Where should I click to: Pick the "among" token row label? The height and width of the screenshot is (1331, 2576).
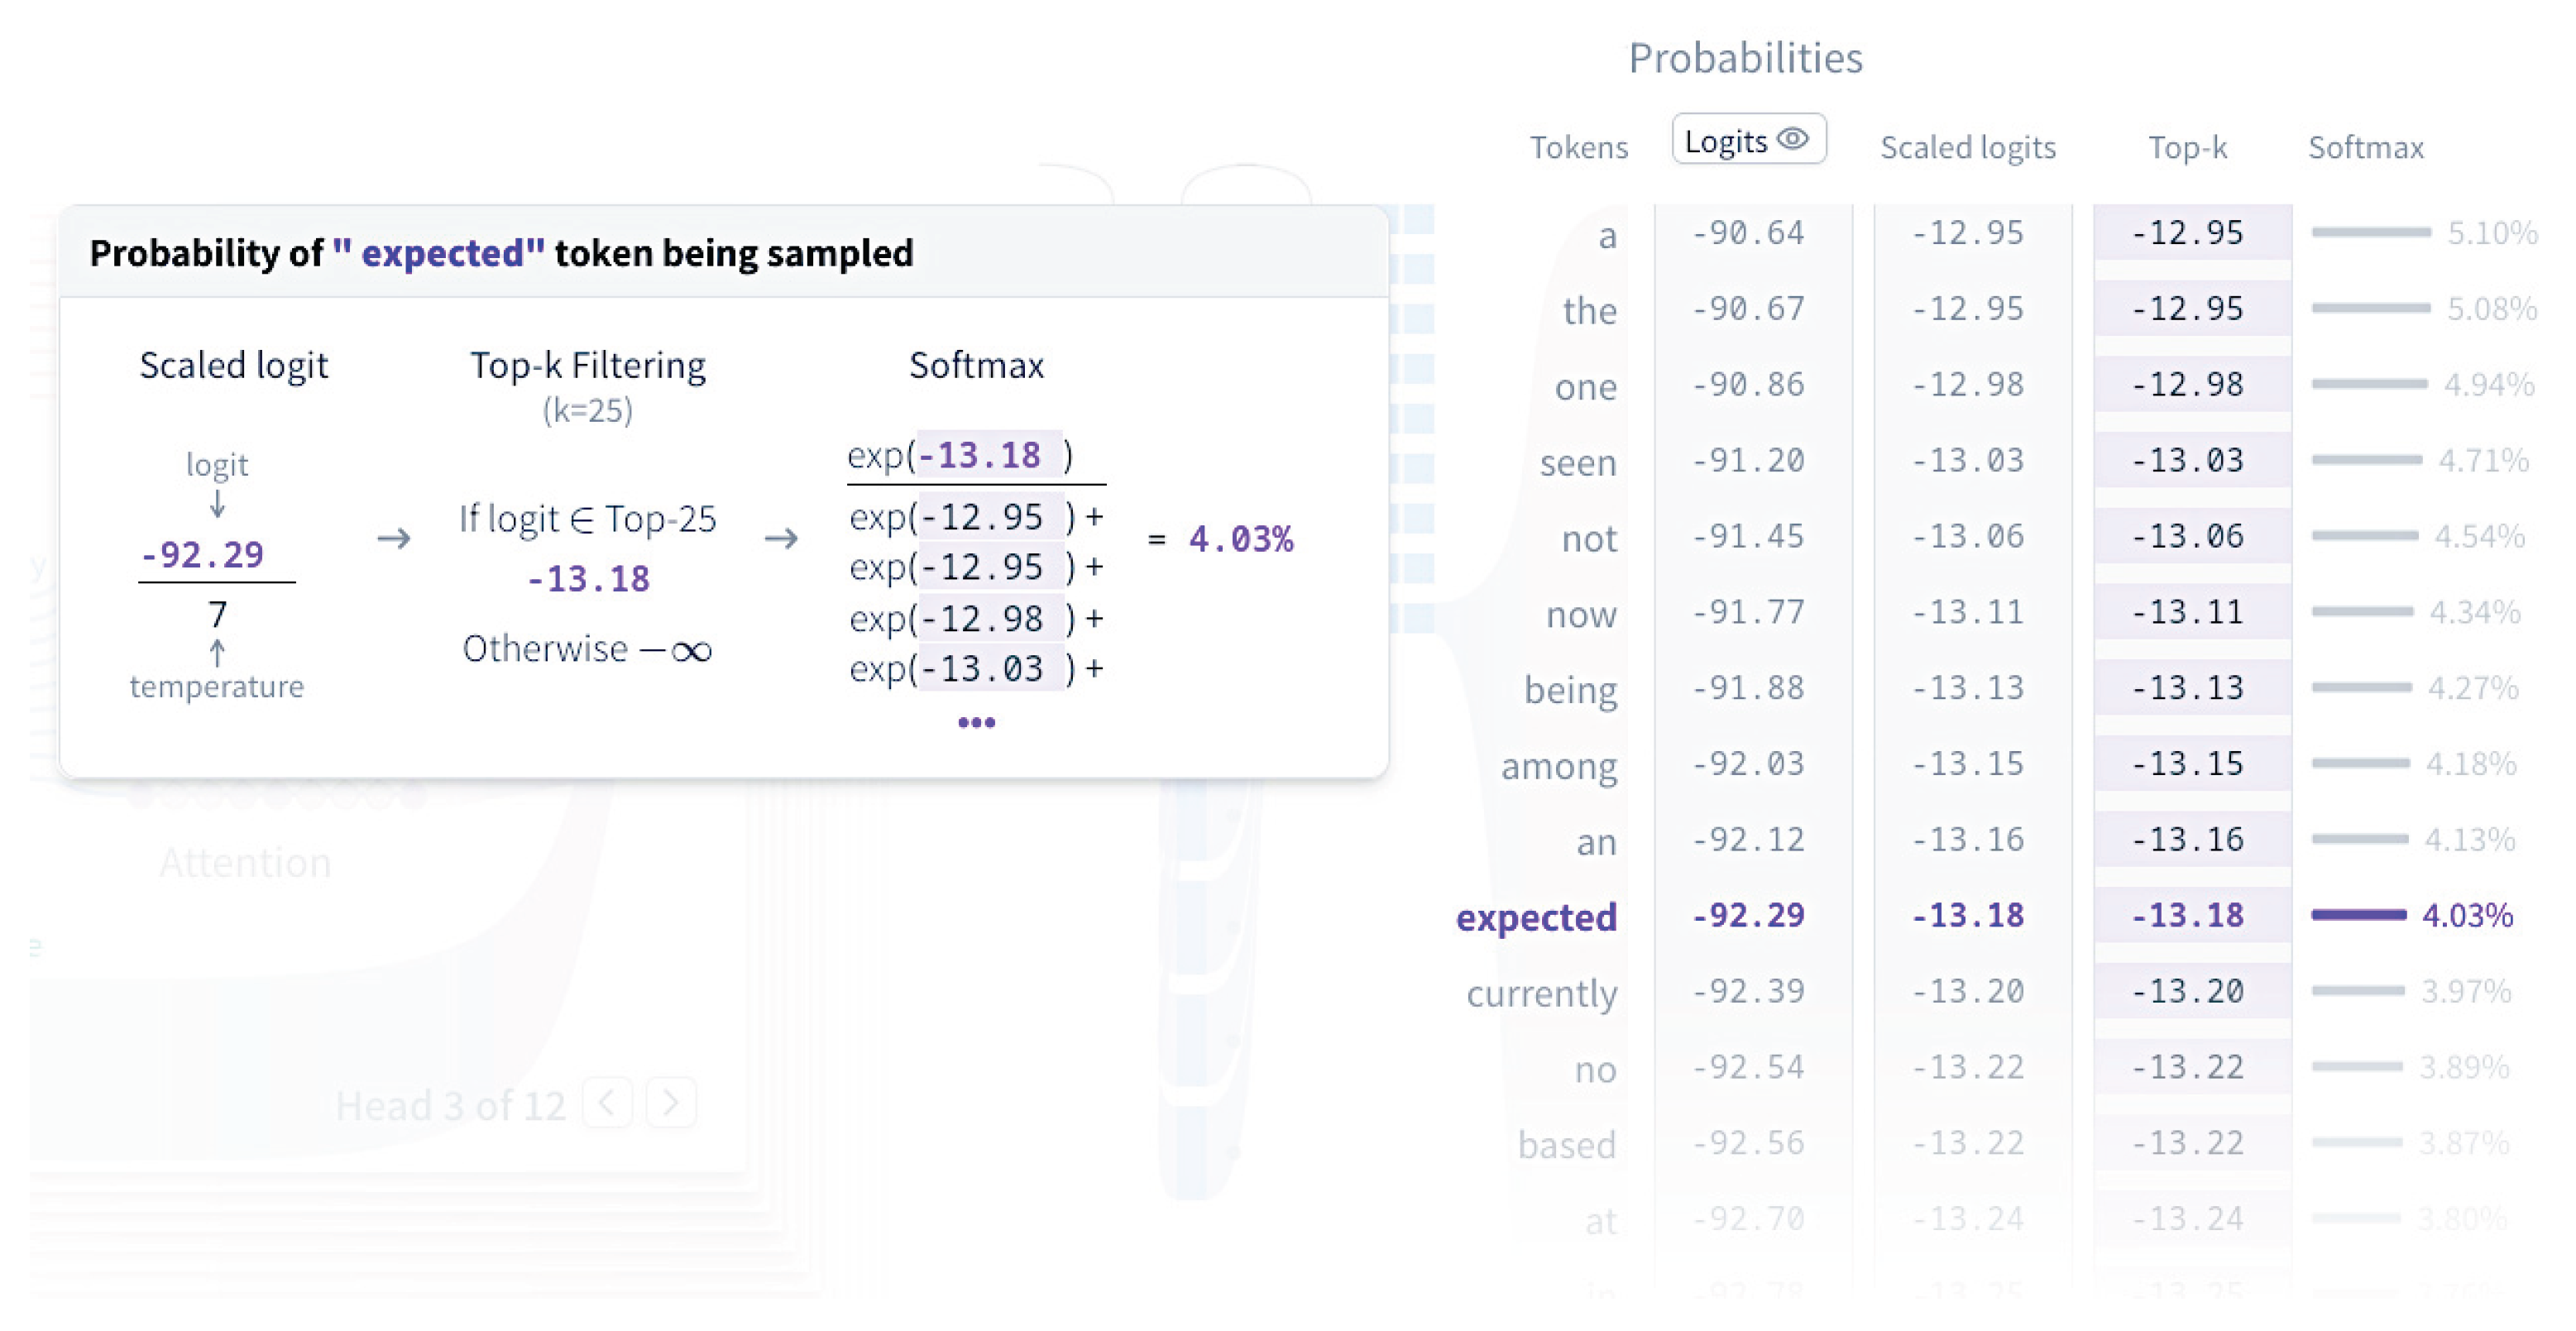pos(1558,766)
